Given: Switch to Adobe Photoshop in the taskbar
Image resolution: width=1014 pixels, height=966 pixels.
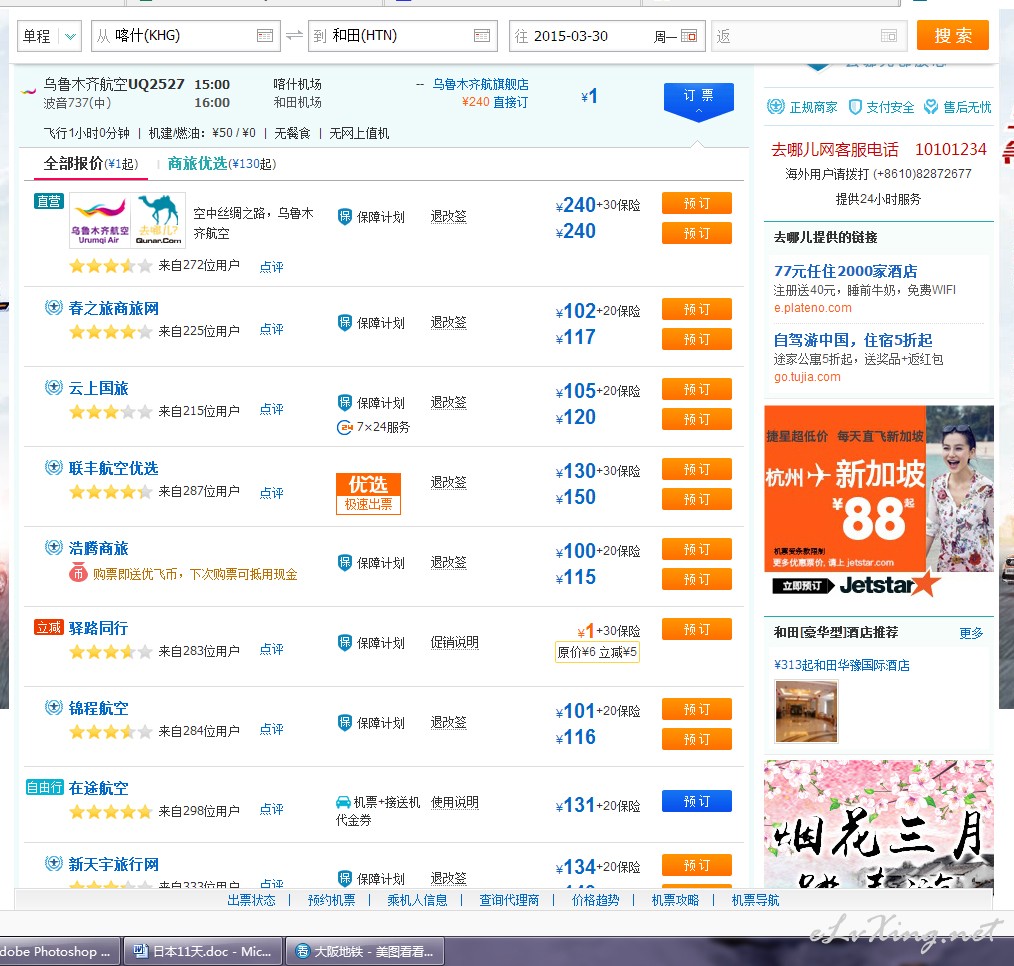Looking at the screenshot, I should pos(59,951).
